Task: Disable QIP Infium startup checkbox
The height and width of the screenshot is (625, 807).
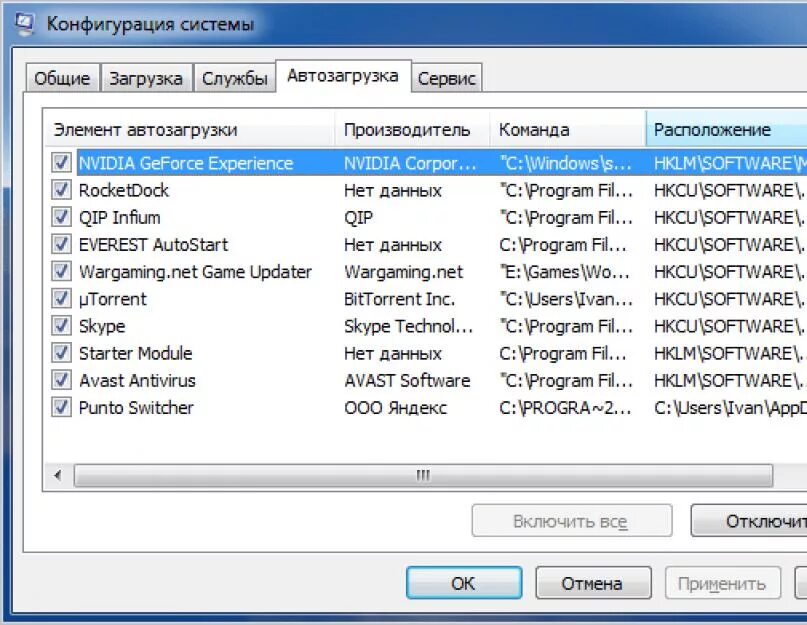Action: pos(61,217)
